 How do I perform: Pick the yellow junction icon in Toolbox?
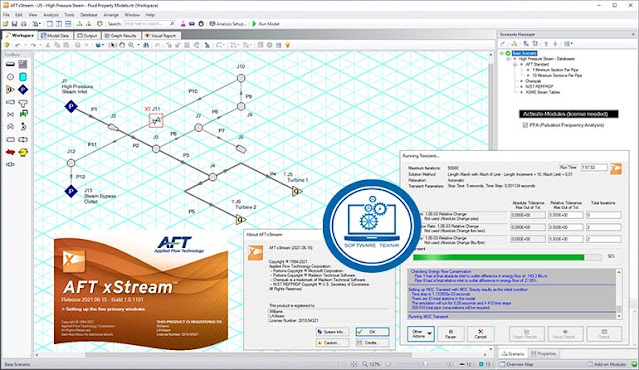pyautogui.click(x=23, y=152)
